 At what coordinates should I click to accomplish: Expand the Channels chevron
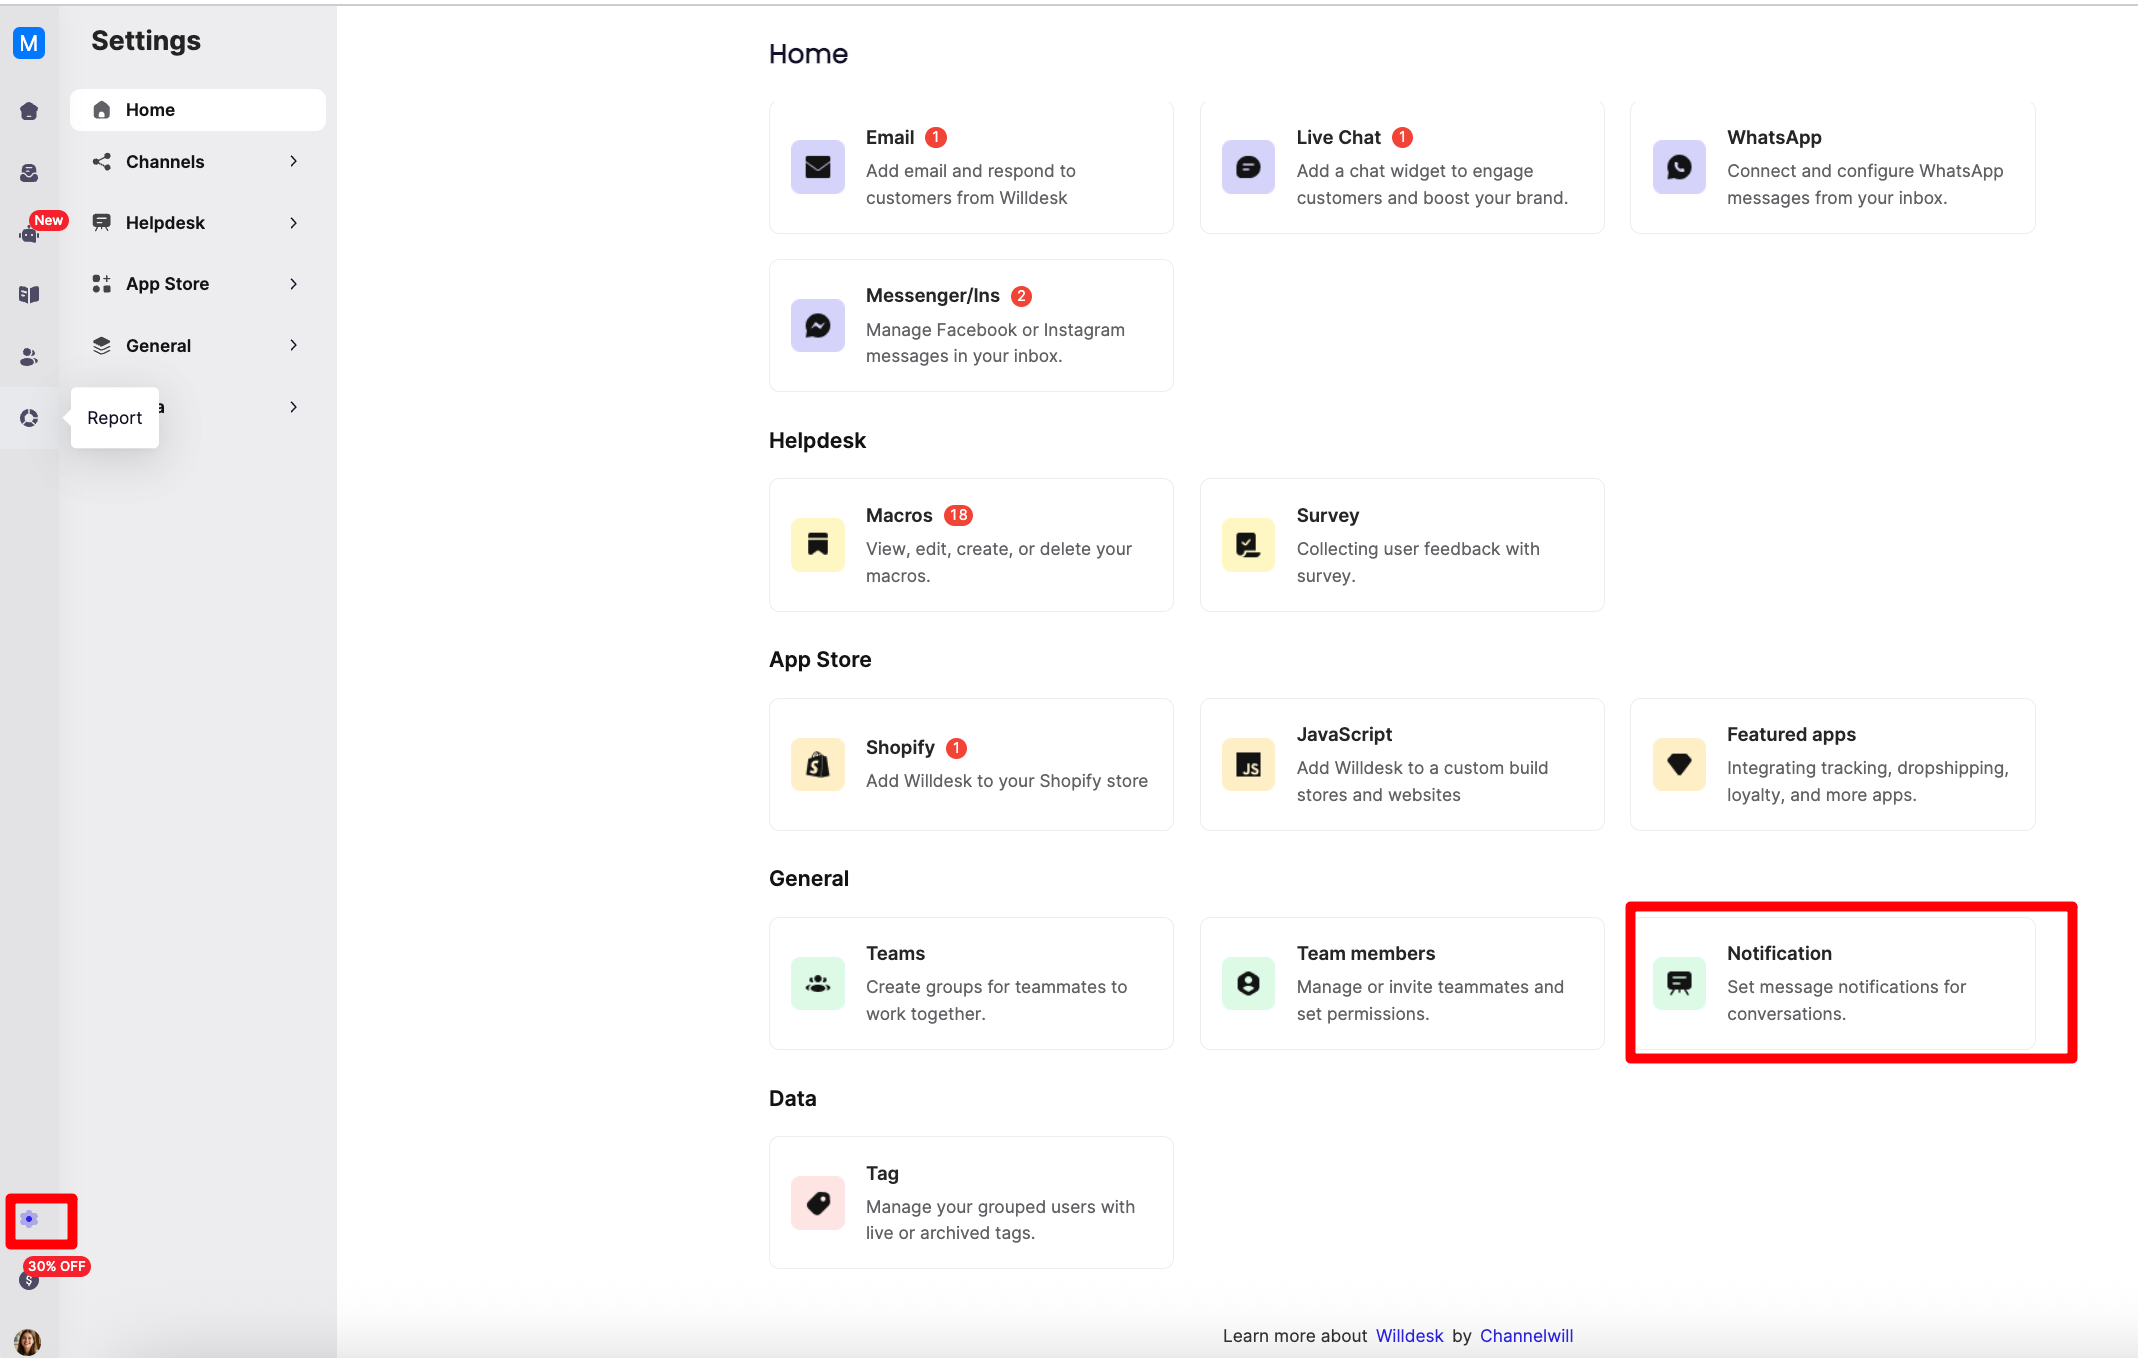pos(293,161)
